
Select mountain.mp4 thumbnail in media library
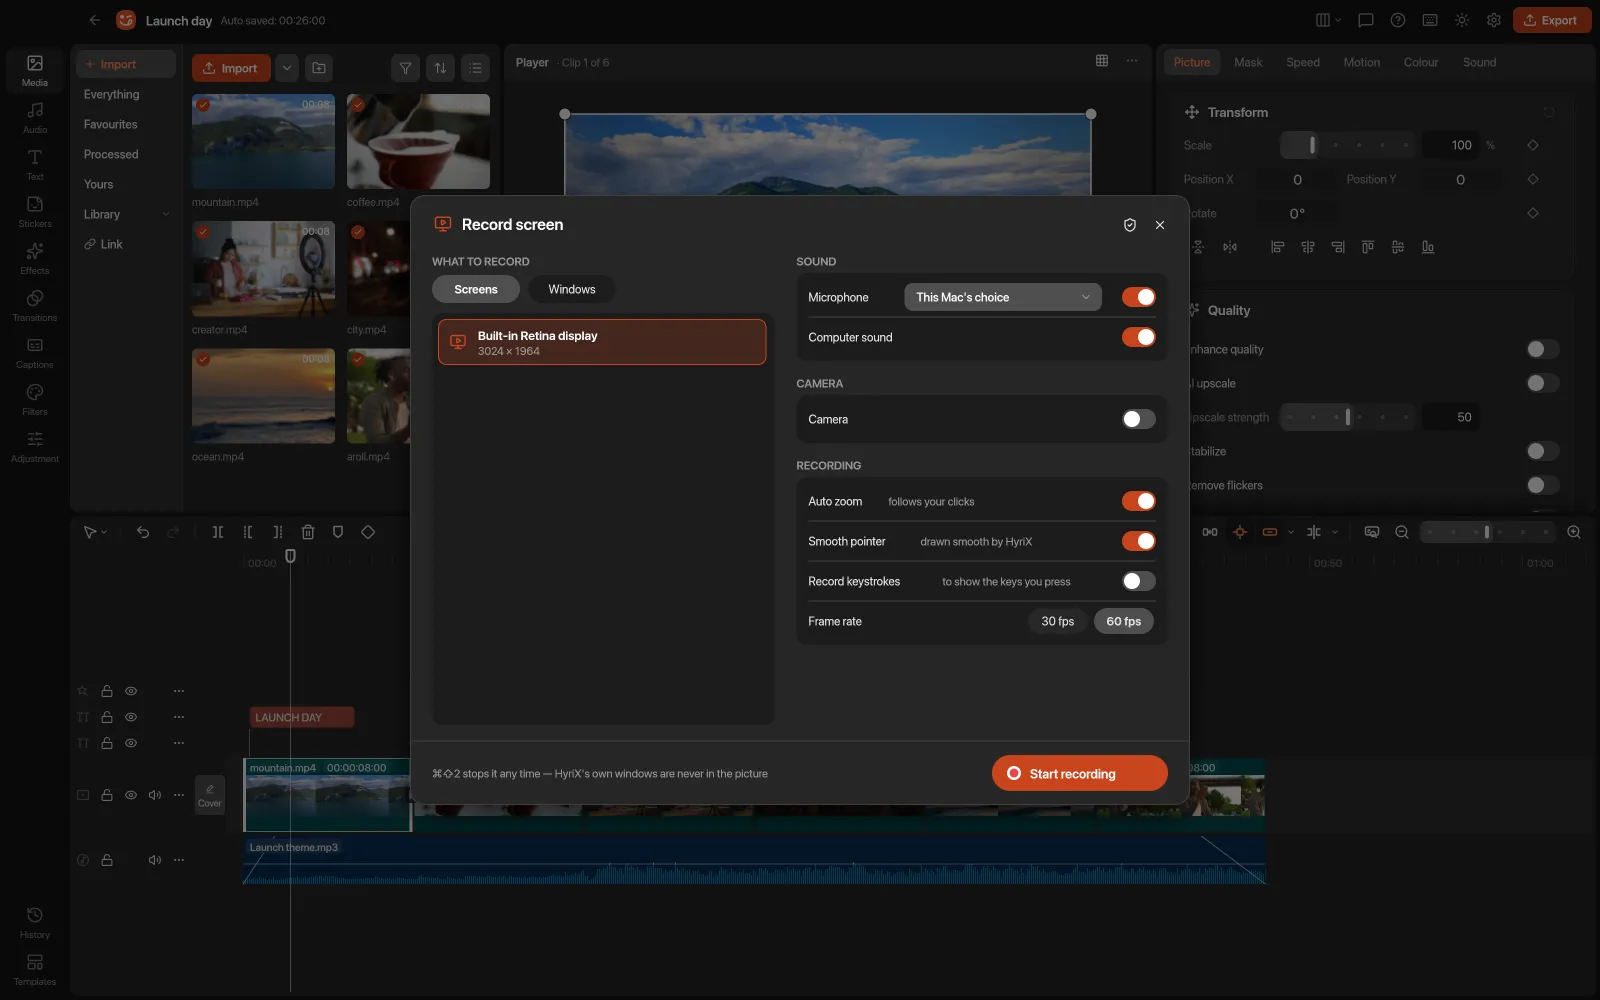pos(263,141)
